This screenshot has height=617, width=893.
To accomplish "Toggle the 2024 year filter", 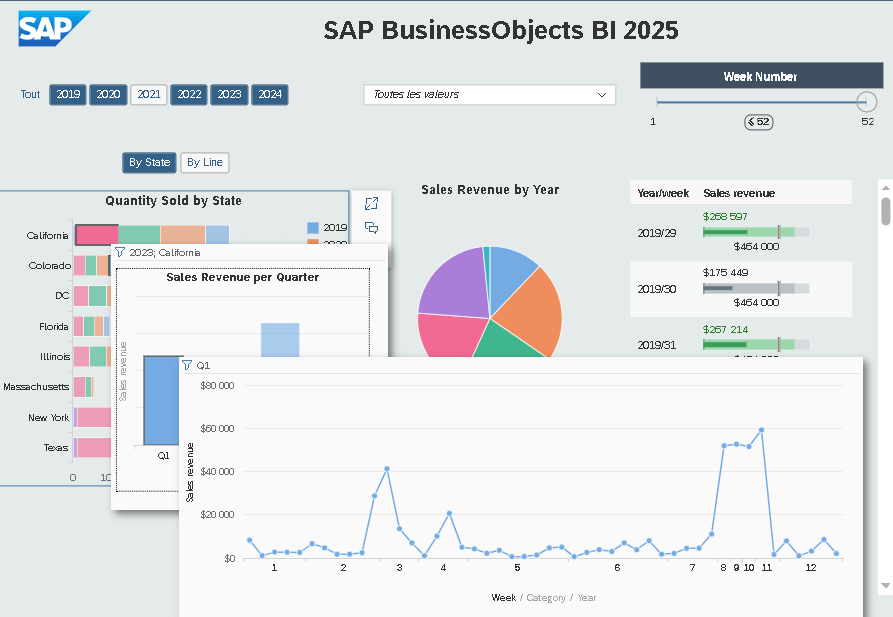I will [x=270, y=95].
